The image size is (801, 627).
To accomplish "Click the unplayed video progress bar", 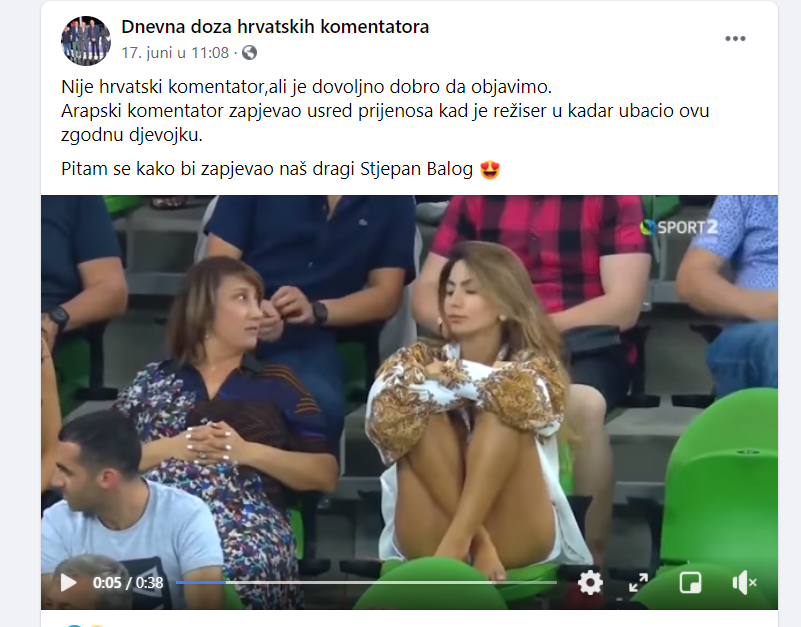I will (391, 583).
